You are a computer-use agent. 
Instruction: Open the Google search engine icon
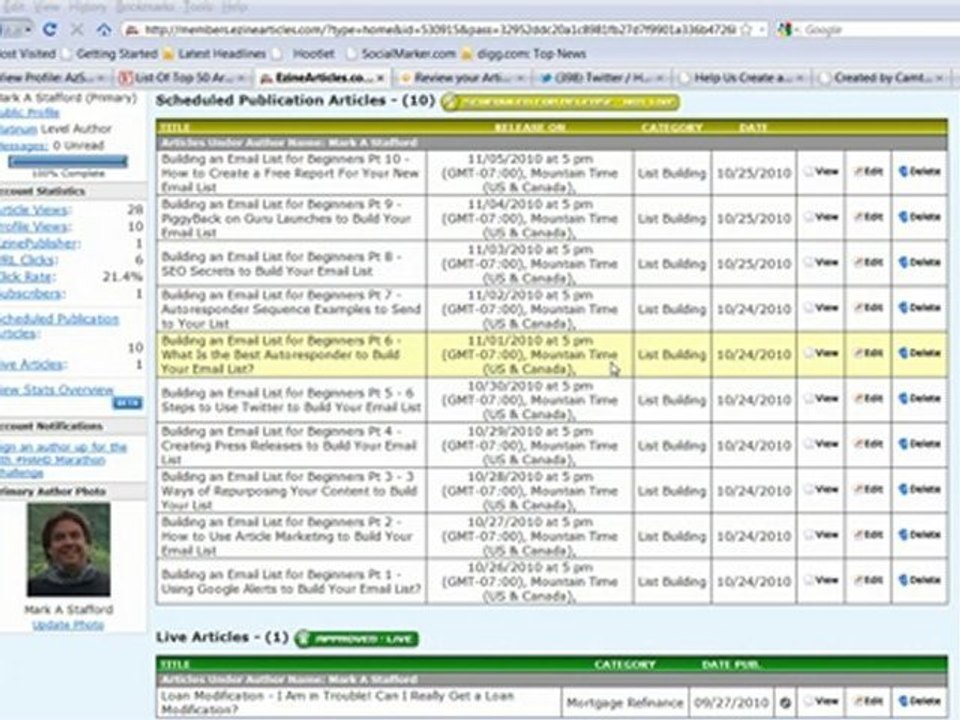pyautogui.click(x=784, y=29)
